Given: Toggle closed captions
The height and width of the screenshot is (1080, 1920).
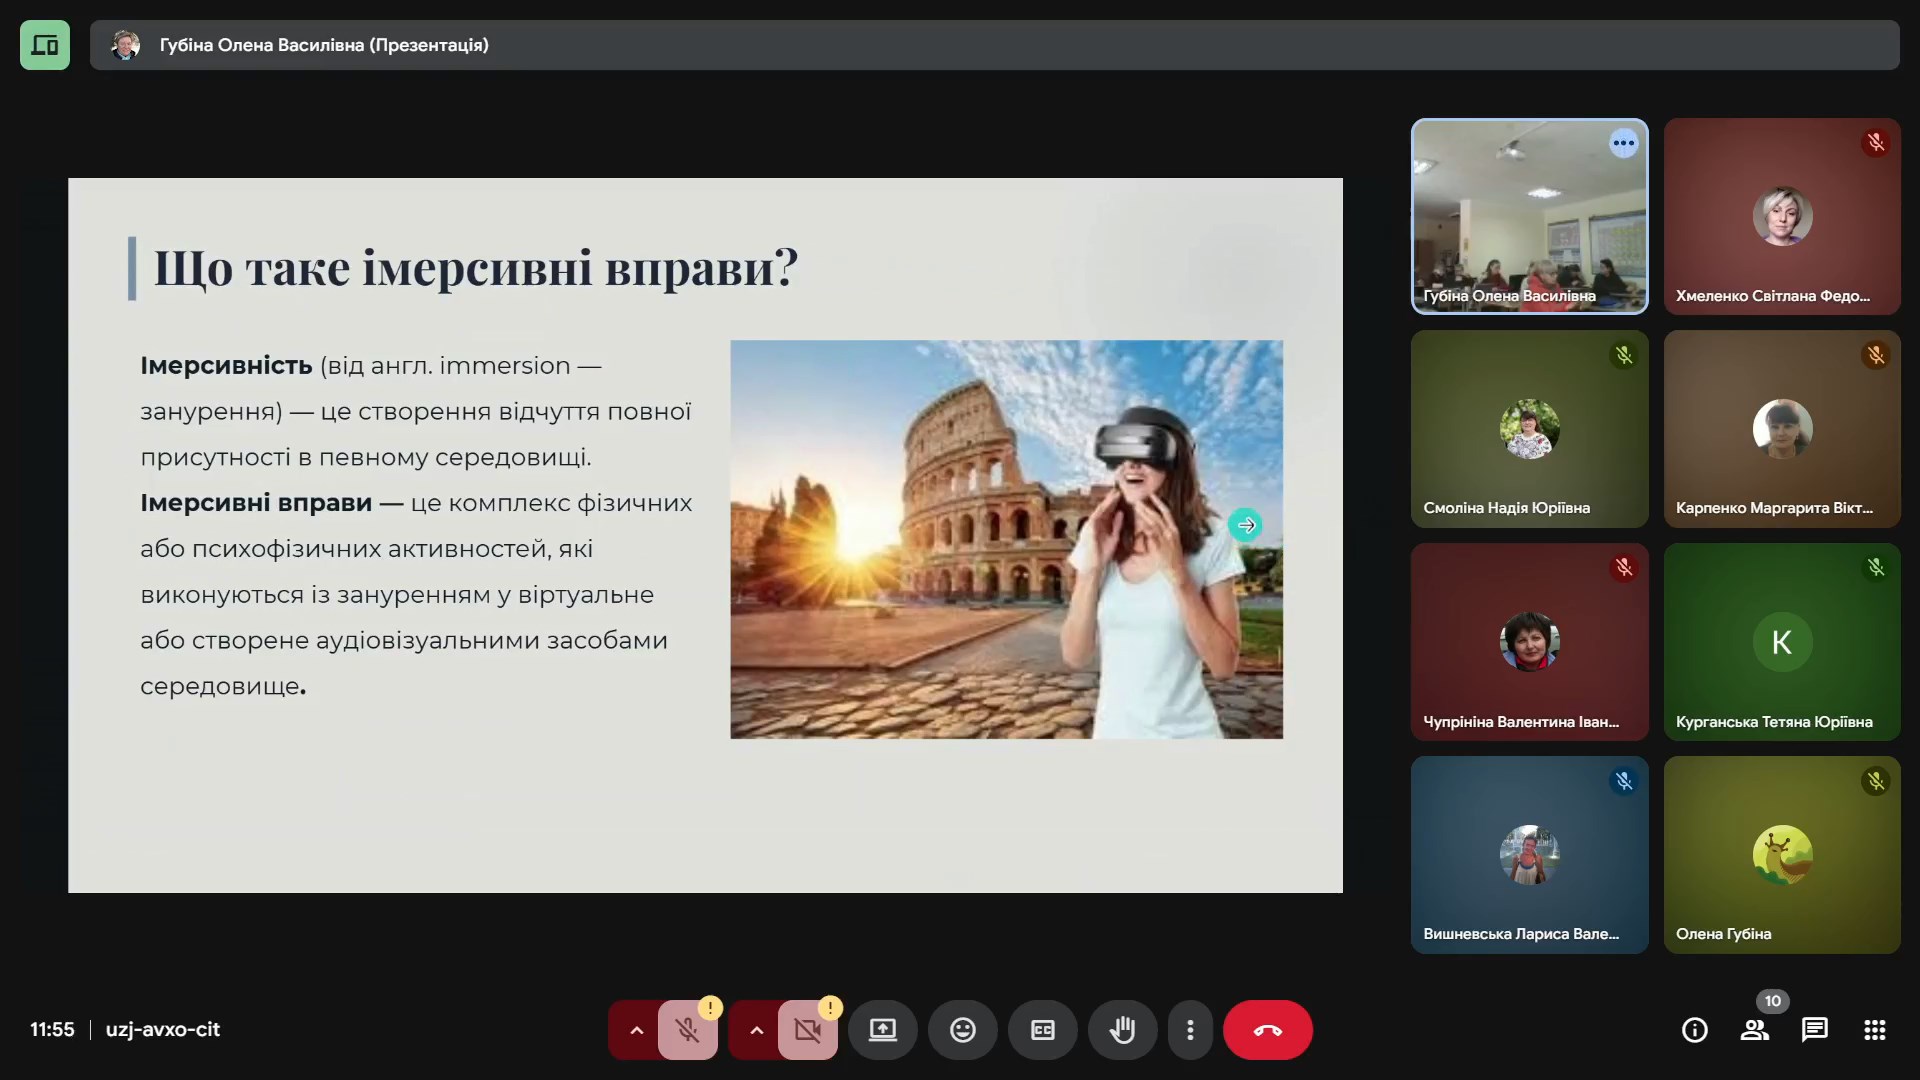Looking at the screenshot, I should point(1042,1030).
